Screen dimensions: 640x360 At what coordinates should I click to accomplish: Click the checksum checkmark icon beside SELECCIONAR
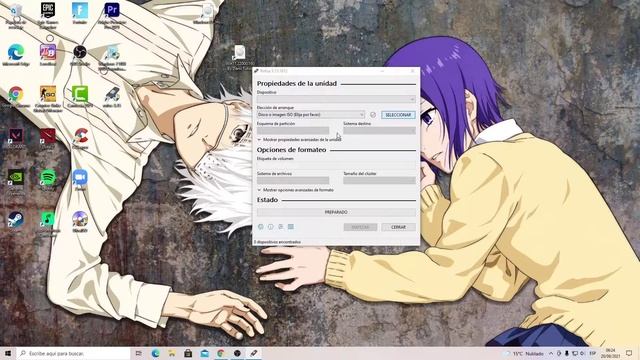tap(373, 115)
